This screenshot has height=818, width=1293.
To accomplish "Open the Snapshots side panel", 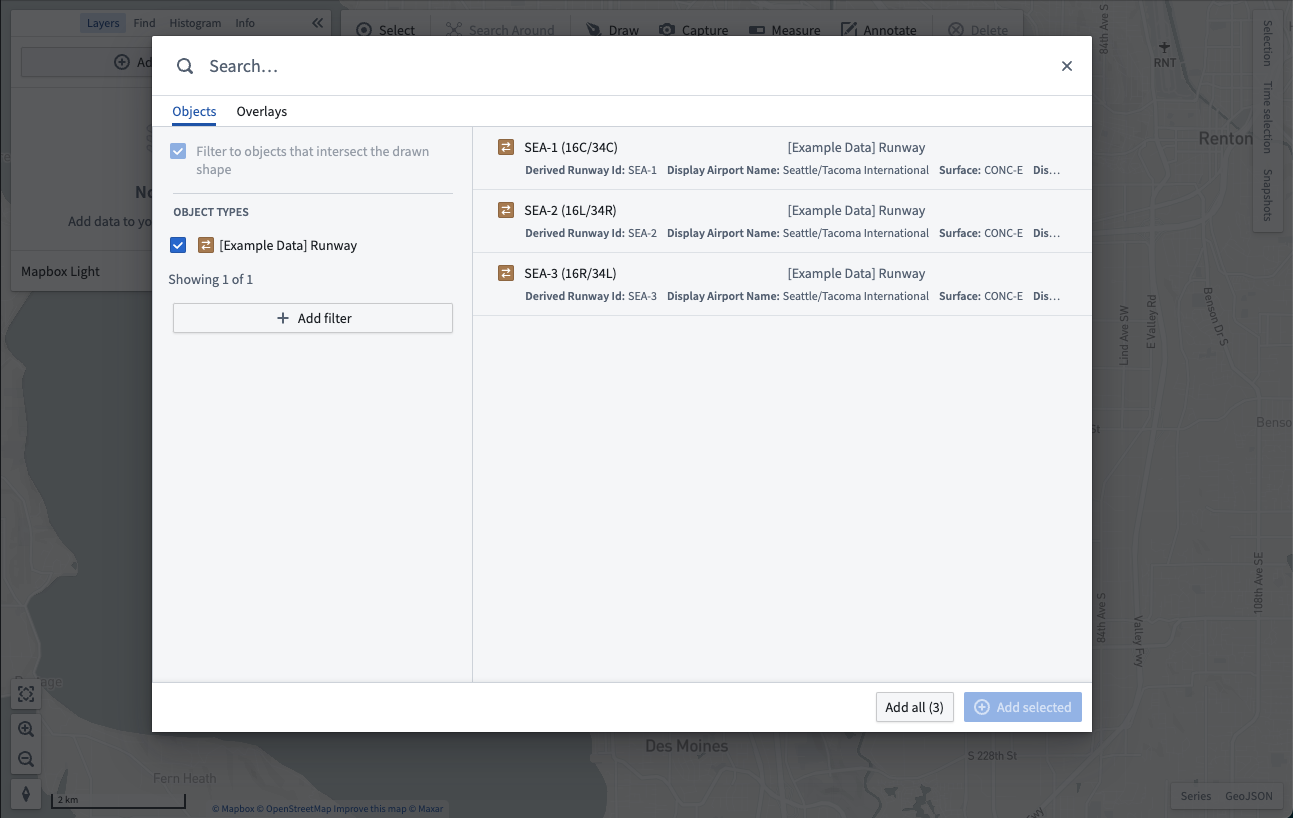I will [x=1267, y=195].
